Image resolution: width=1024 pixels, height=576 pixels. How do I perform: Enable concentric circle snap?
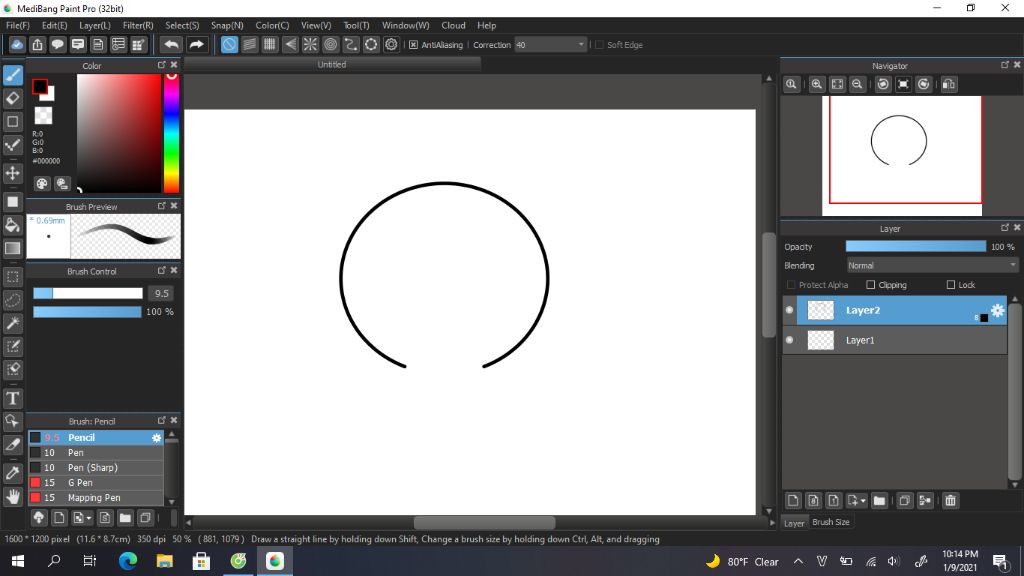tap(330, 44)
